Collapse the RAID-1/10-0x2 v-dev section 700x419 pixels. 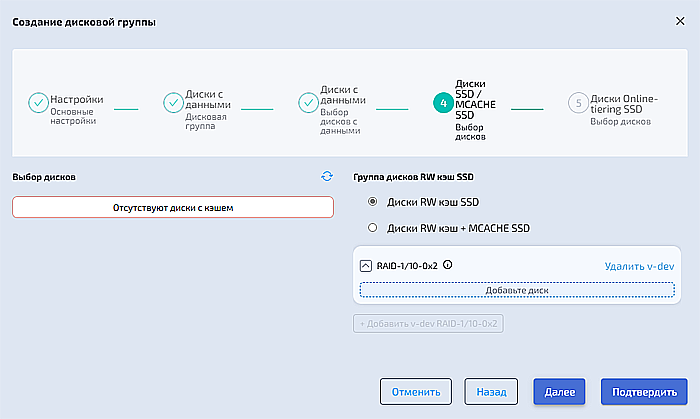click(366, 266)
